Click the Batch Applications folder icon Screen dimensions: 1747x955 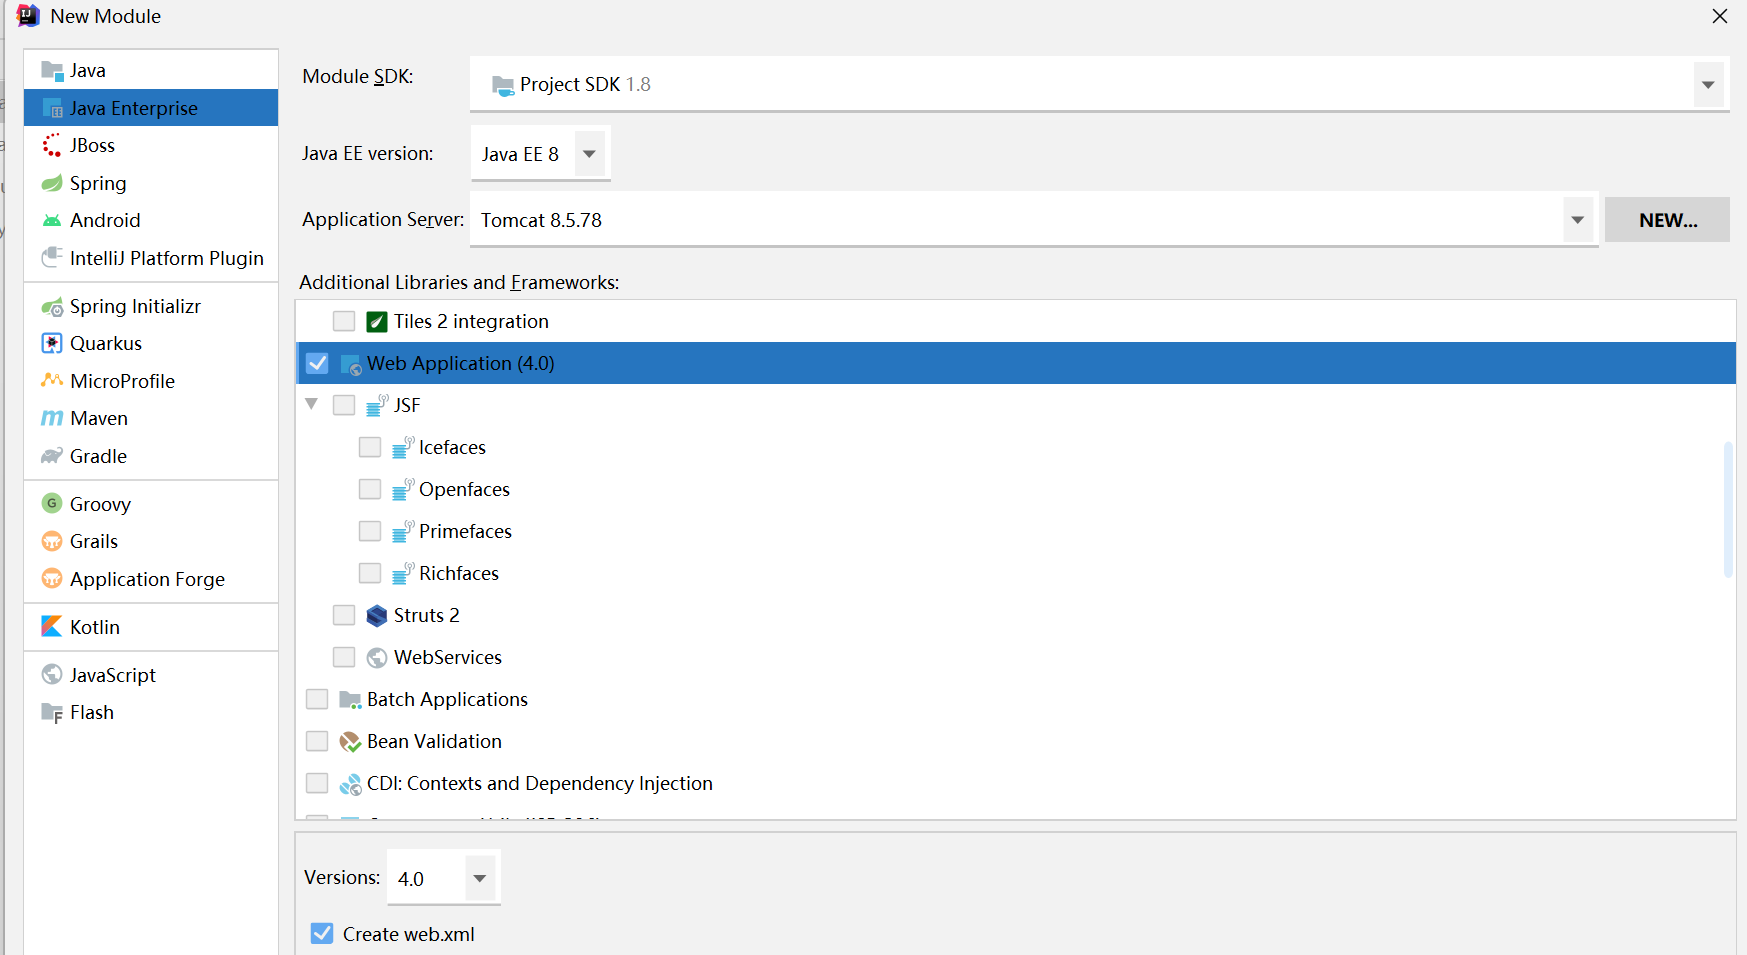(350, 700)
